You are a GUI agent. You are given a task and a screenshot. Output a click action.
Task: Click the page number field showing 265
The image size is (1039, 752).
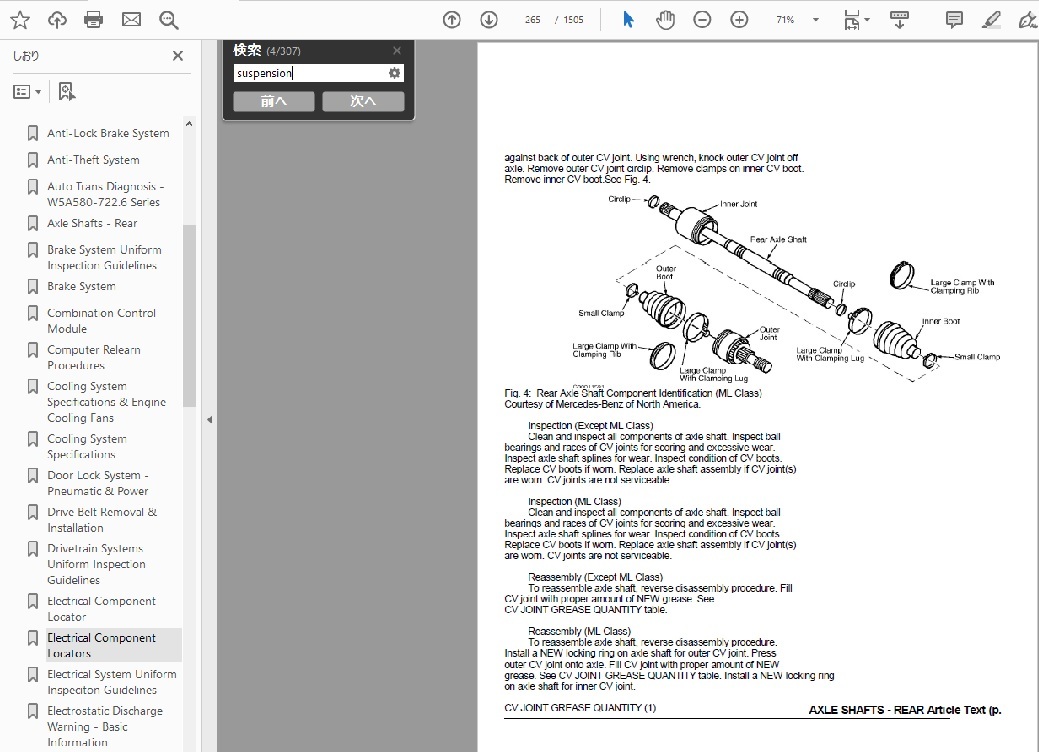[x=533, y=20]
